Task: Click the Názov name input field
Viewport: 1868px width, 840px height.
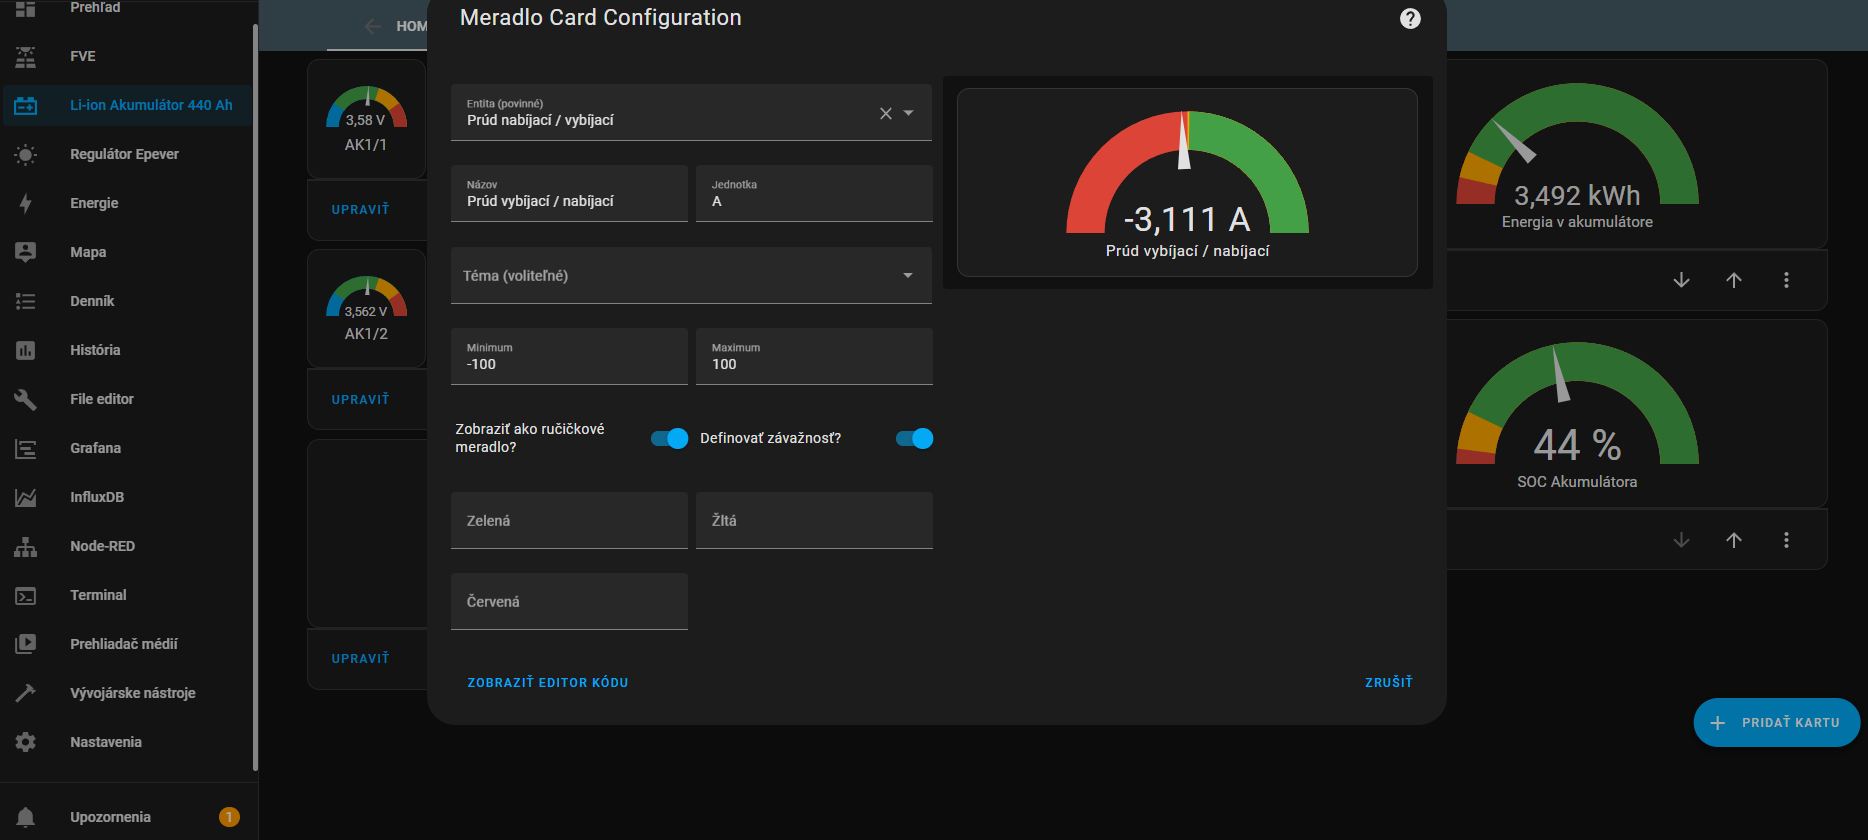Action: (x=569, y=193)
